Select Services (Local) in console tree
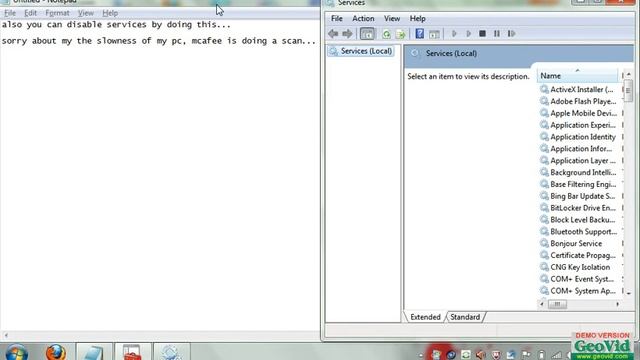The image size is (640, 360). coord(361,51)
